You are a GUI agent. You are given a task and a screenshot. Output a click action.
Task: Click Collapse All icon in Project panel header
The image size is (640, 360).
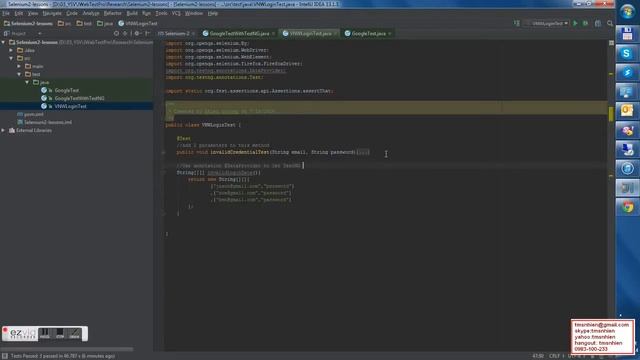(x=125, y=33)
